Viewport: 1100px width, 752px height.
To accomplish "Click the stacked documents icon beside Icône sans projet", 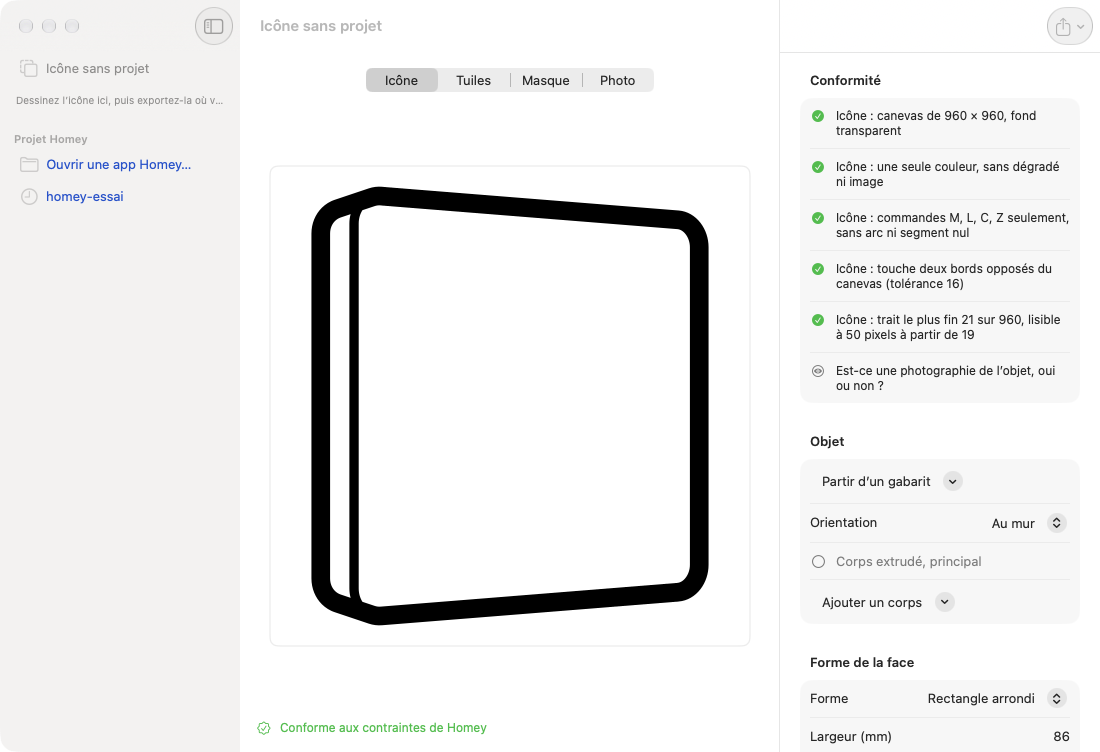I will point(29,68).
